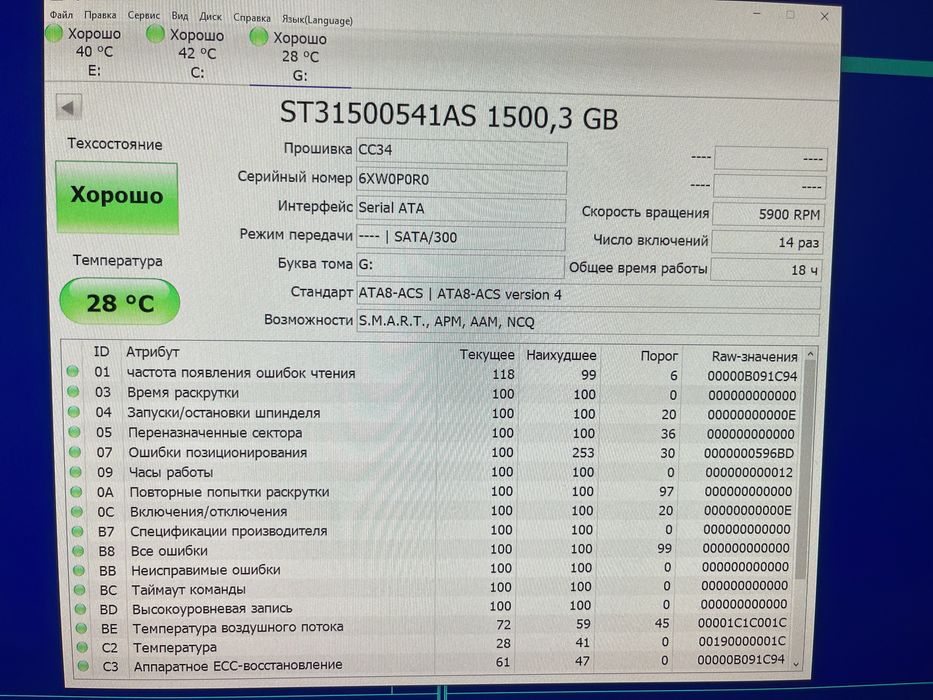Click the Возможности field S.M.A.R.T., APM, AAM, NCQ
Viewport: 933px width, 700px height.
[588, 323]
